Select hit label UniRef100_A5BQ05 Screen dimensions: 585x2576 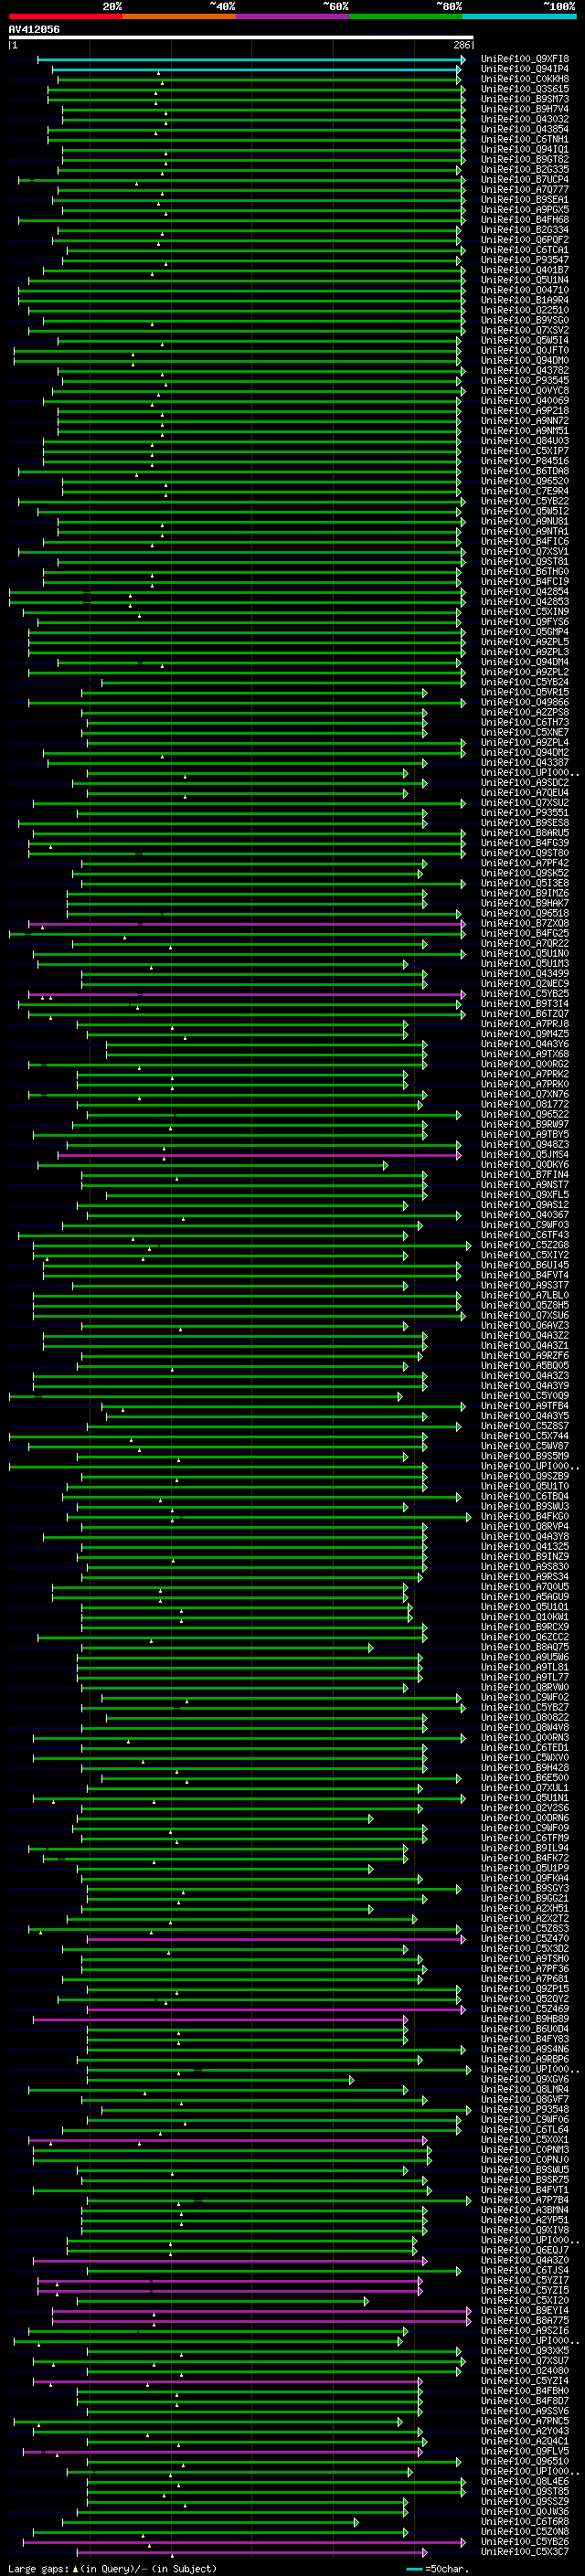pos(525,1366)
